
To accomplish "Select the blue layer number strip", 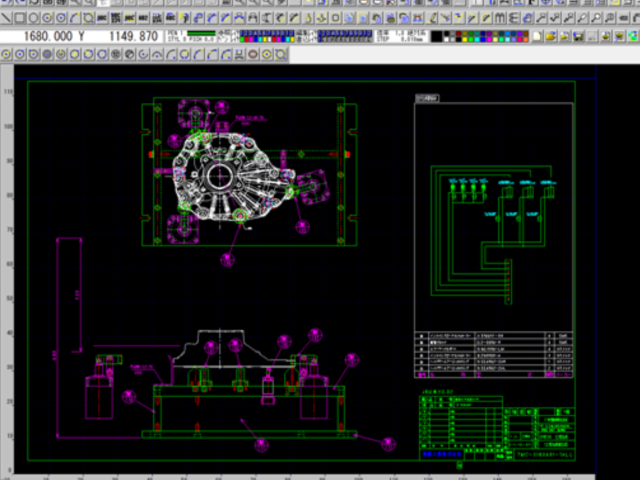I will pyautogui.click(x=345, y=34).
